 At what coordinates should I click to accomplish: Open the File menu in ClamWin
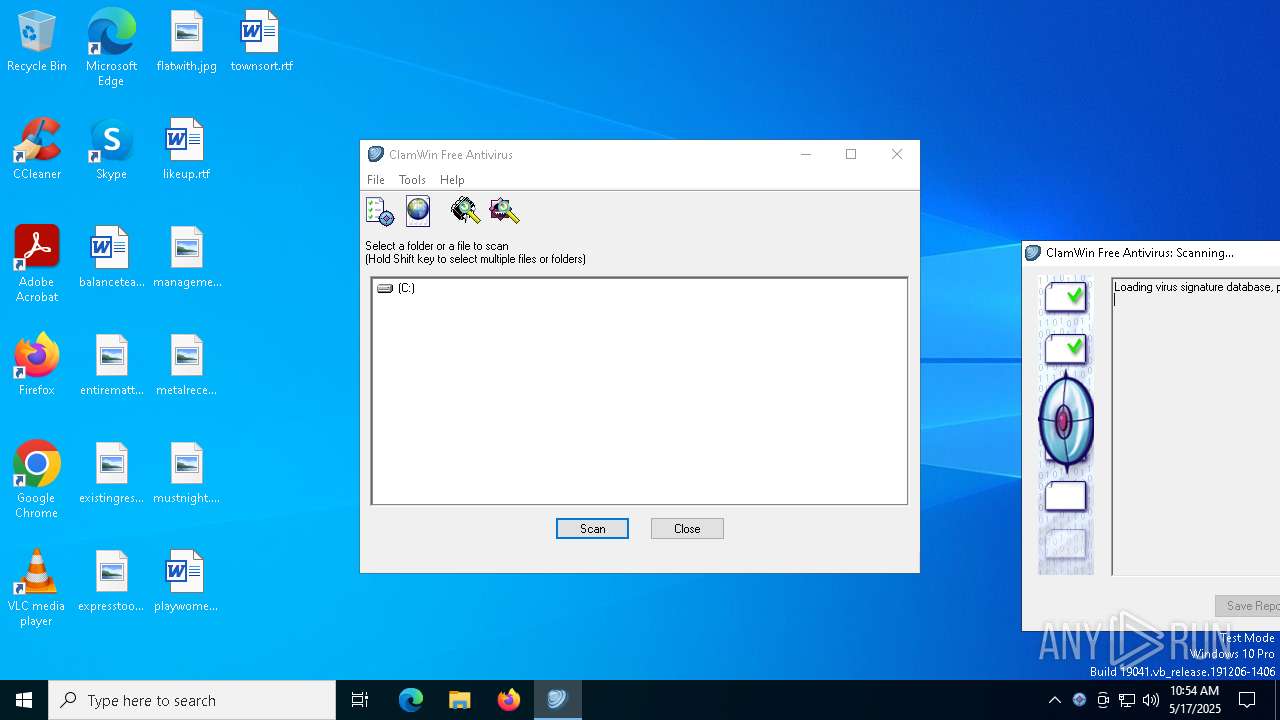tap(376, 180)
